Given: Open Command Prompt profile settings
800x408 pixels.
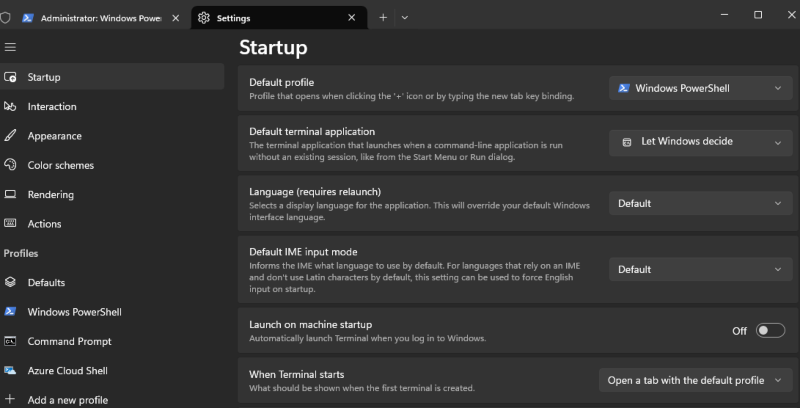Looking at the screenshot, I should coord(112,341).
